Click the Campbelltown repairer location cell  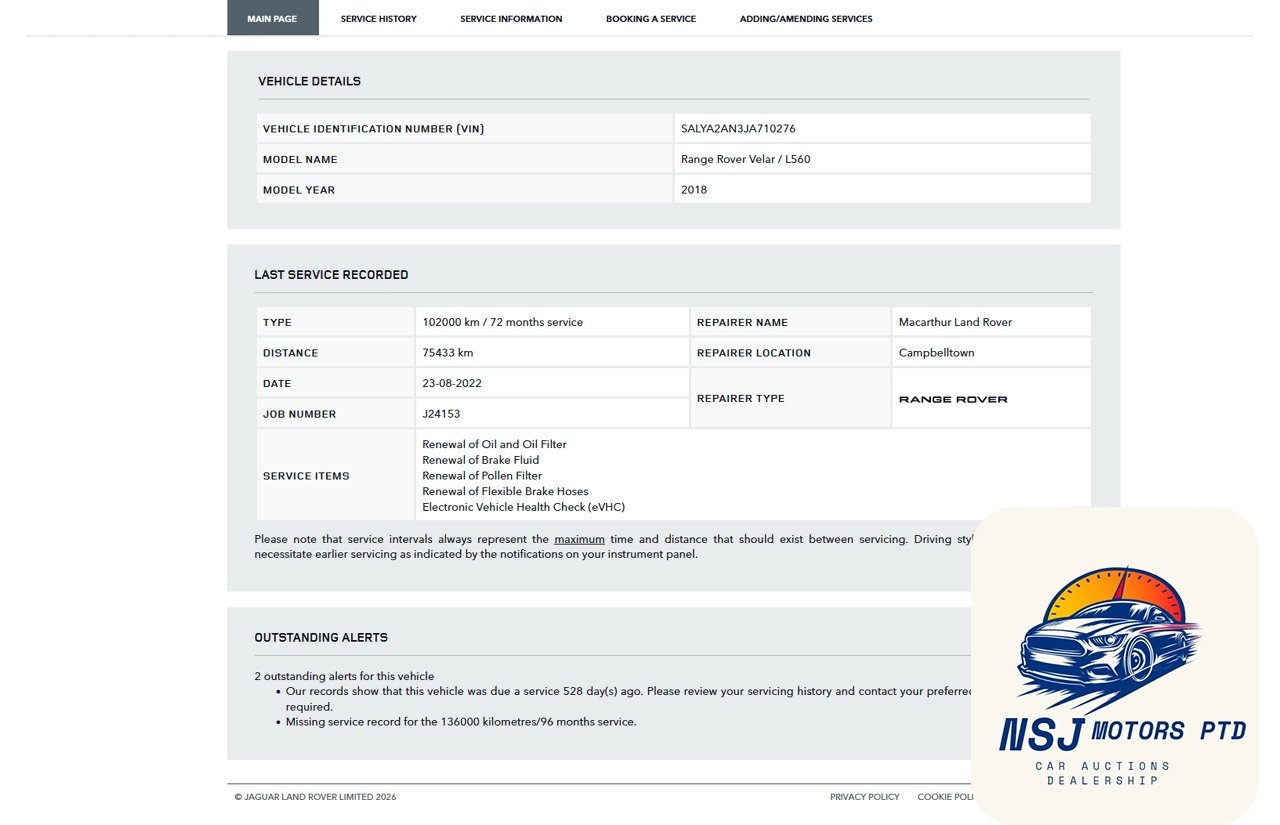point(936,353)
